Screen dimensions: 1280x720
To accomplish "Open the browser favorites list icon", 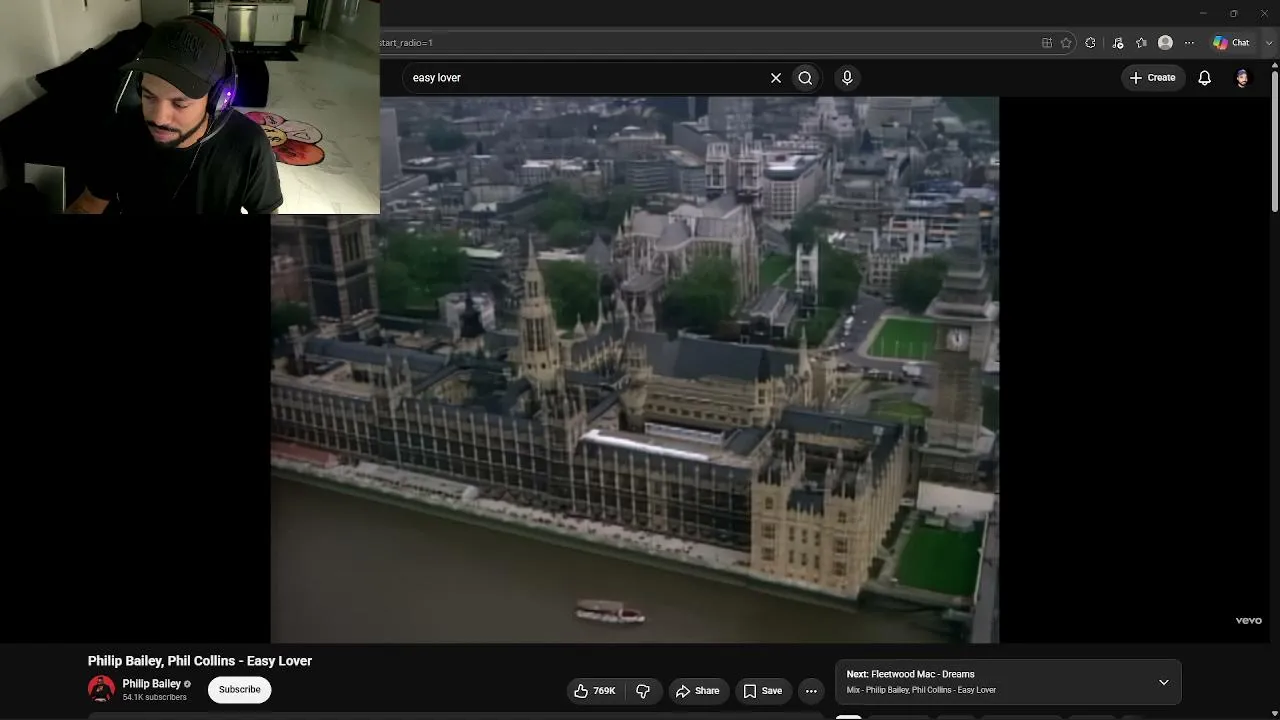I will [x=1141, y=43].
